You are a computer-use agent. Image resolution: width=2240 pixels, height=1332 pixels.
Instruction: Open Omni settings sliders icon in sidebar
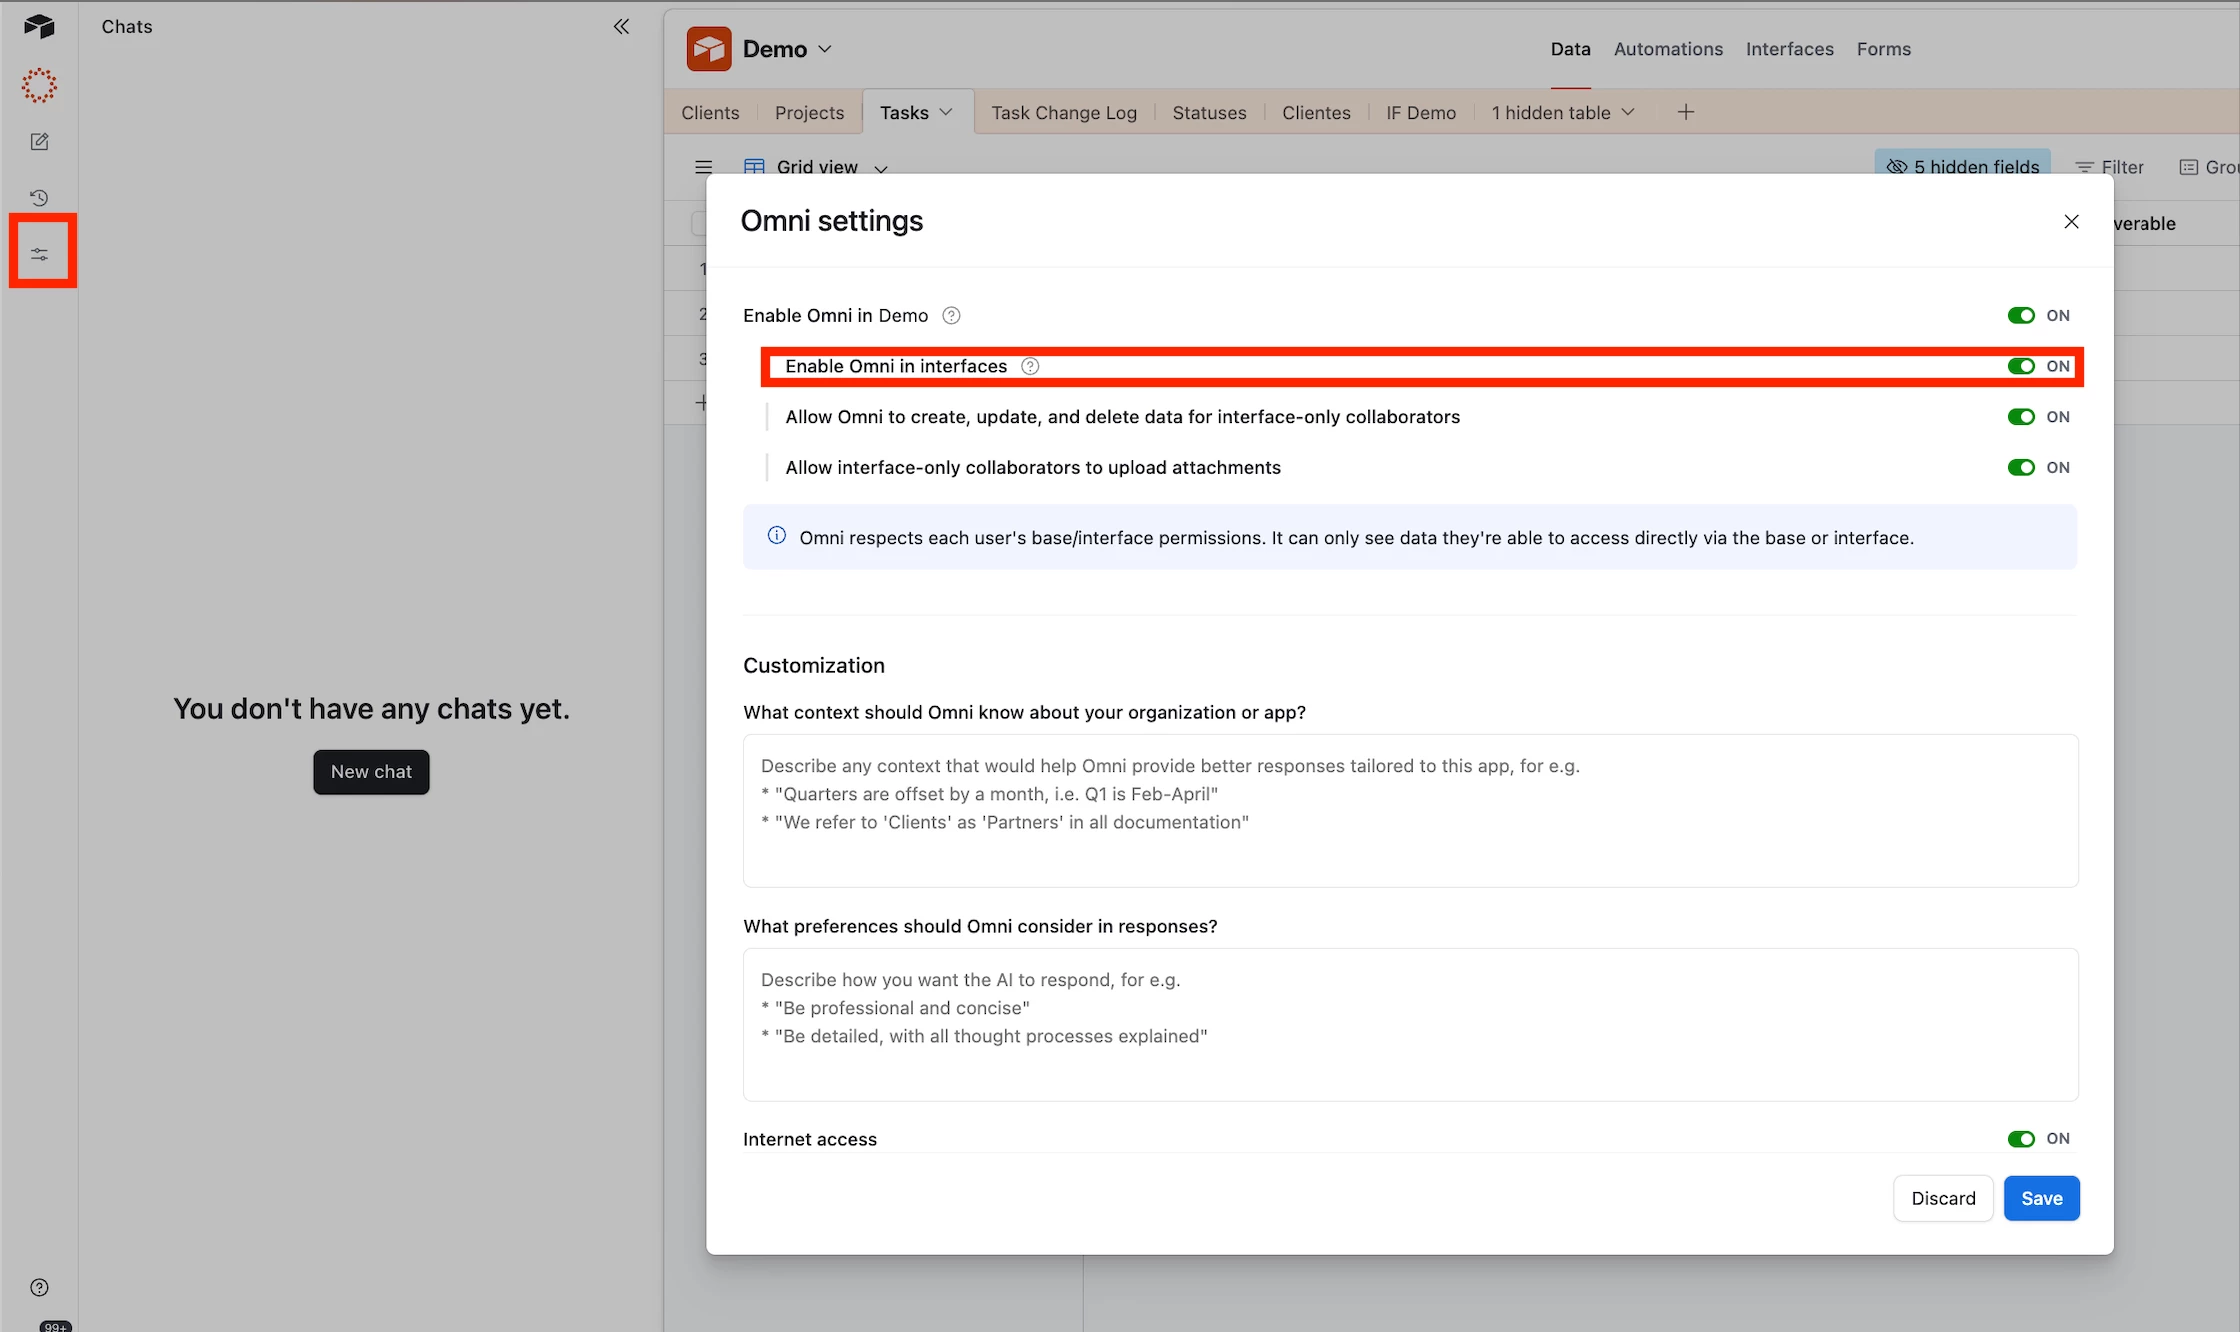[39, 254]
